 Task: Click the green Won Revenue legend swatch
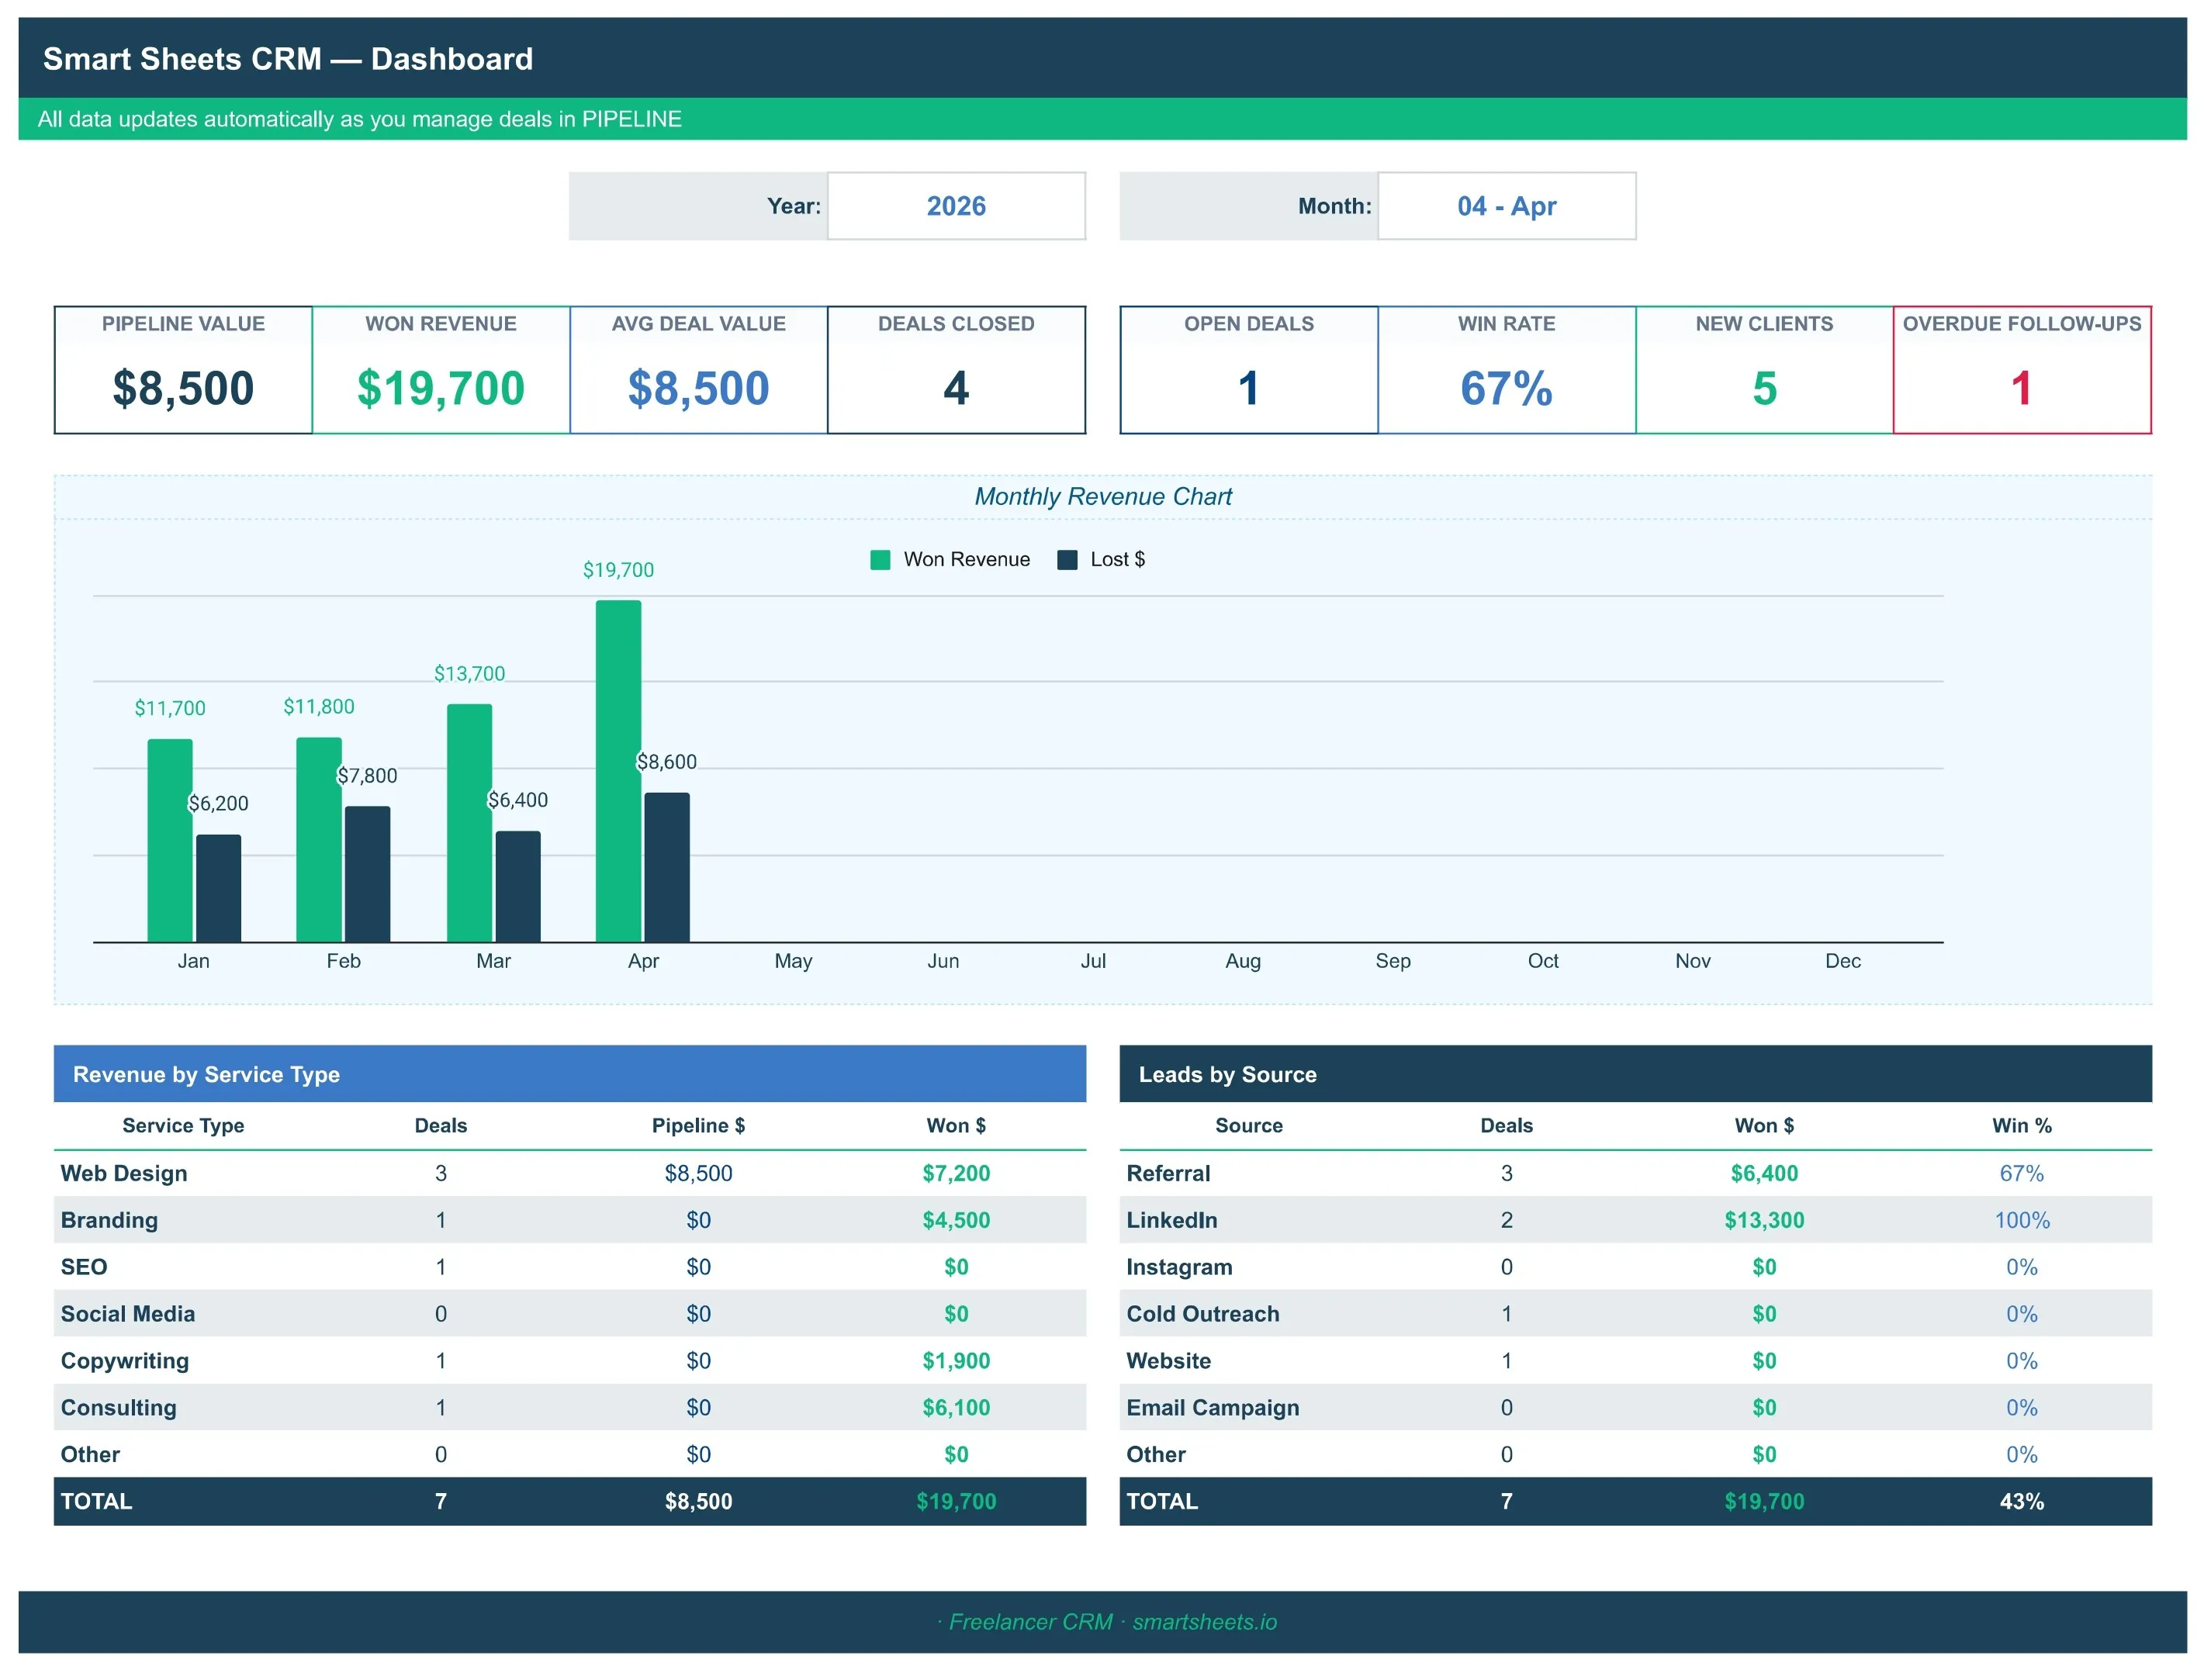(x=880, y=560)
